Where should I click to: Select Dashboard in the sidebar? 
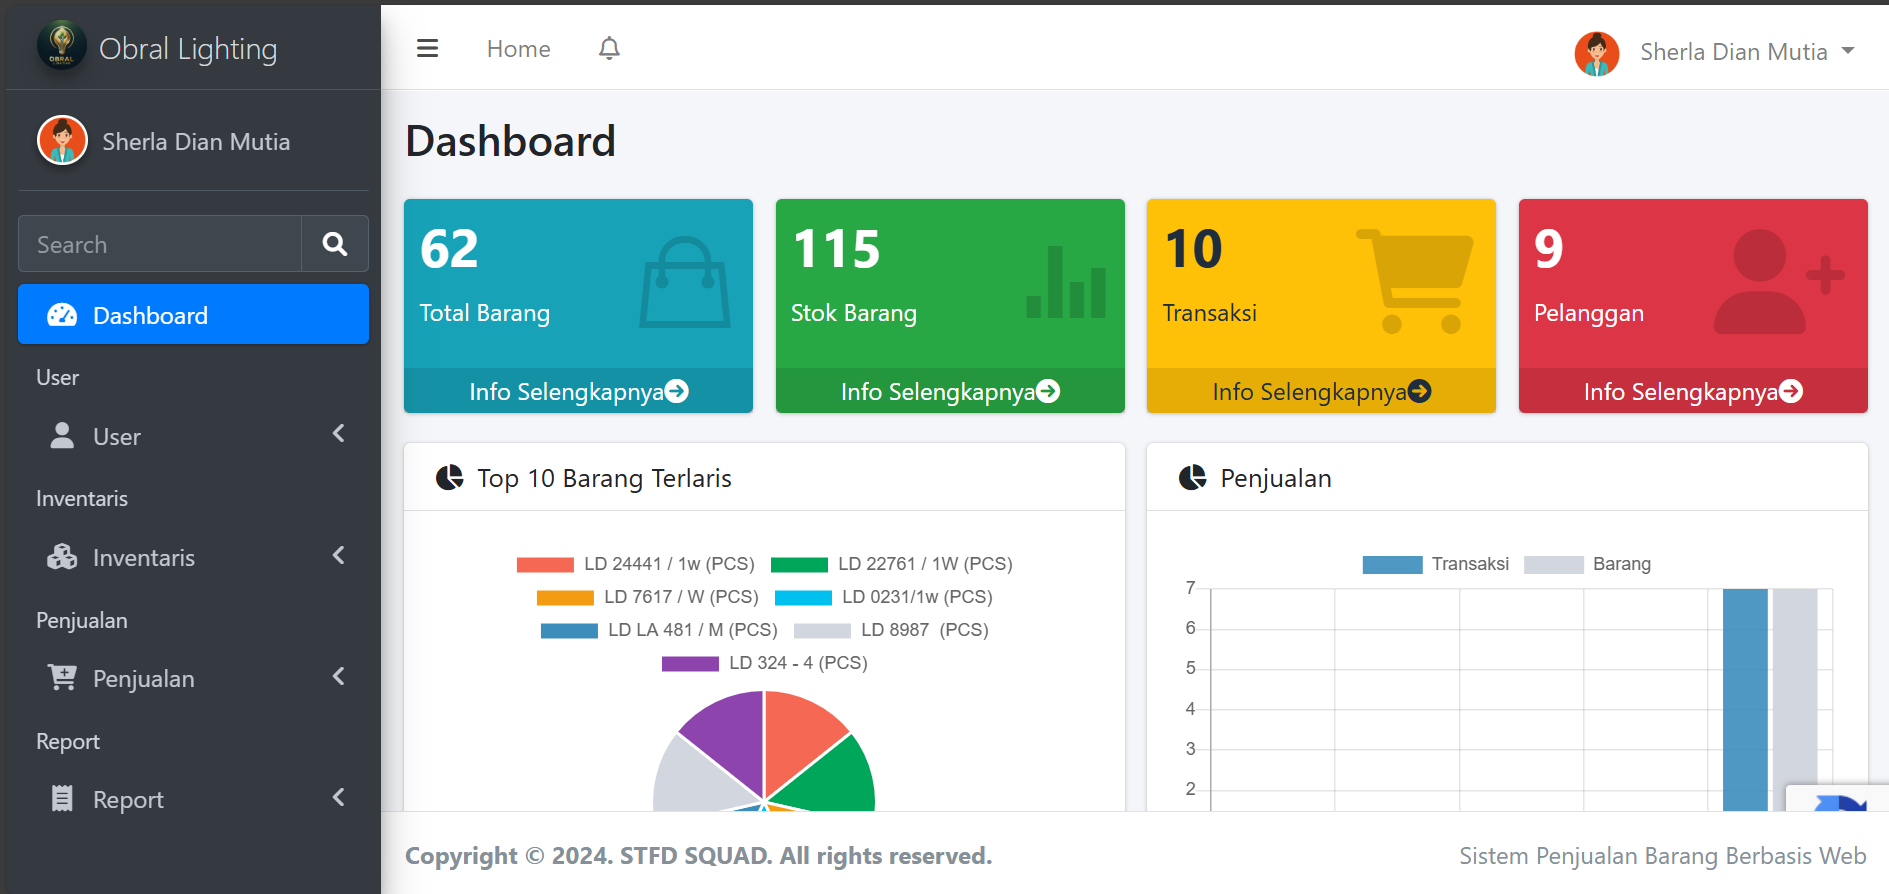tap(193, 315)
